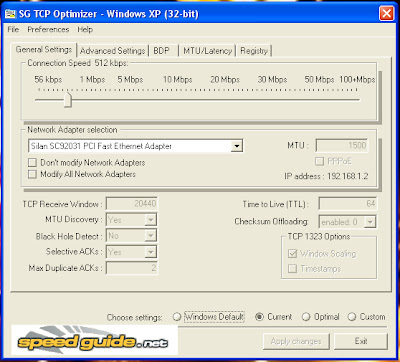Click the TCP 1323 Options group label
This screenshot has height=362, width=400.
[x=319, y=237]
